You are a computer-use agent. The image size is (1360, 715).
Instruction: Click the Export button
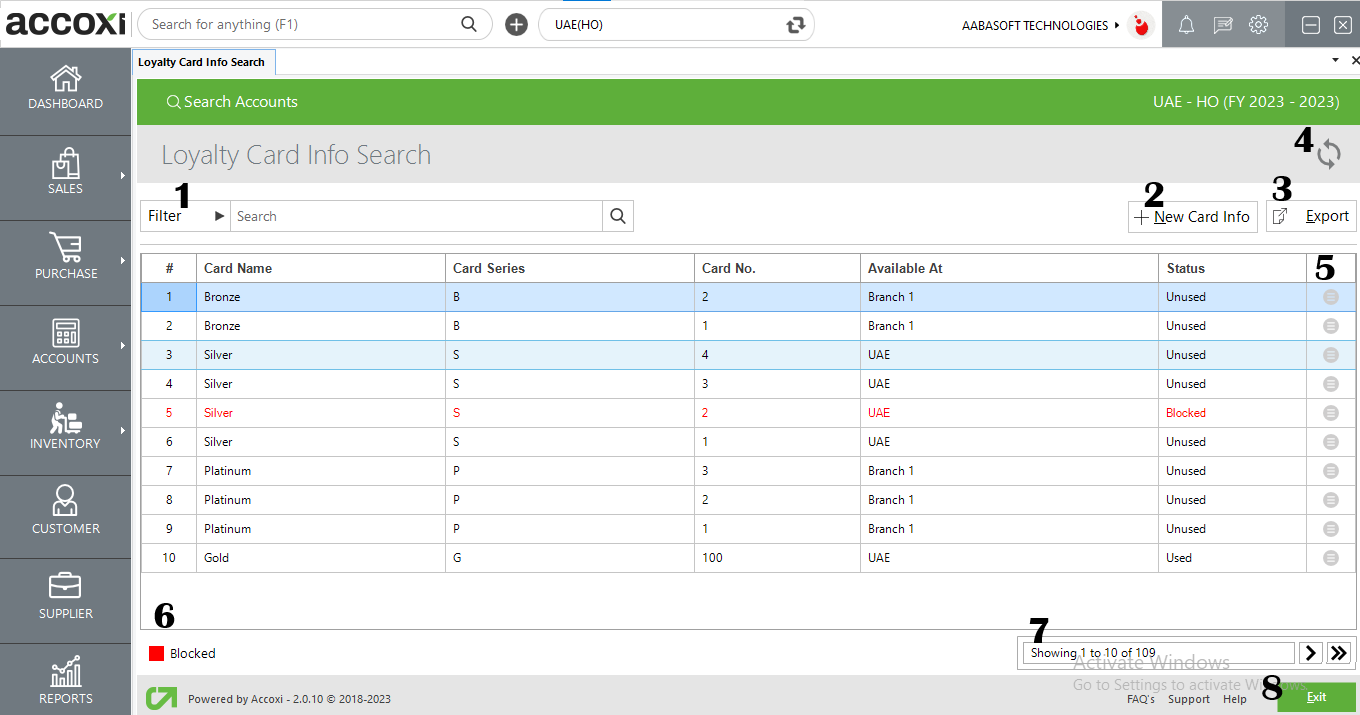point(1312,216)
